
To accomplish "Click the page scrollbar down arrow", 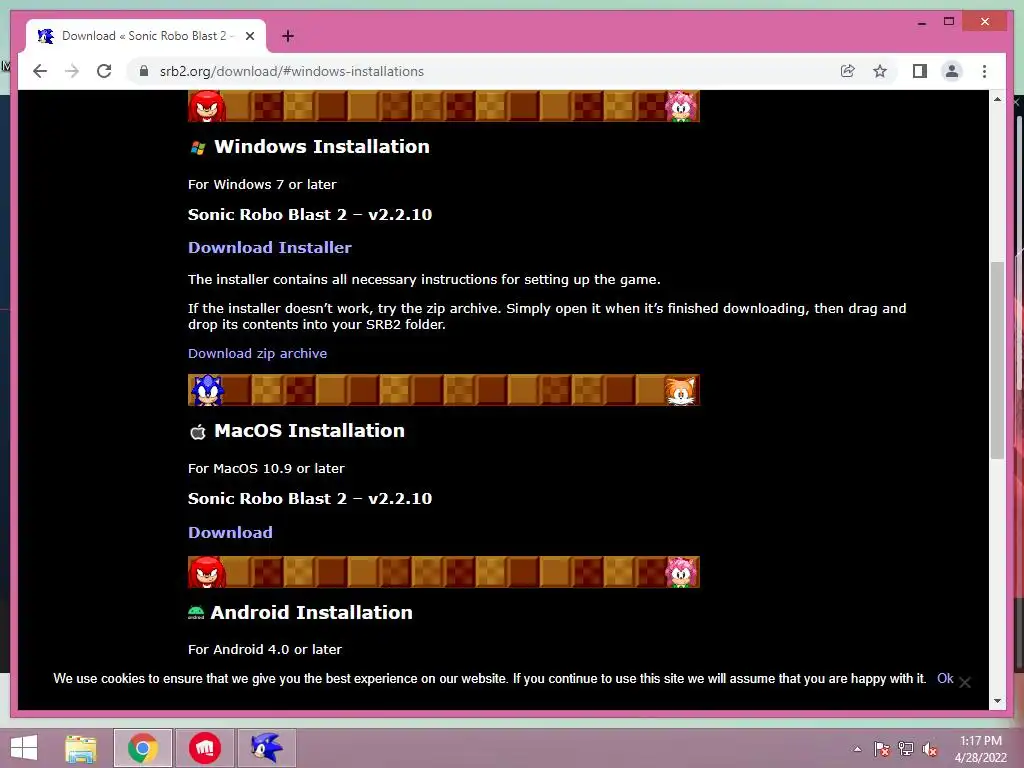I will (x=997, y=701).
